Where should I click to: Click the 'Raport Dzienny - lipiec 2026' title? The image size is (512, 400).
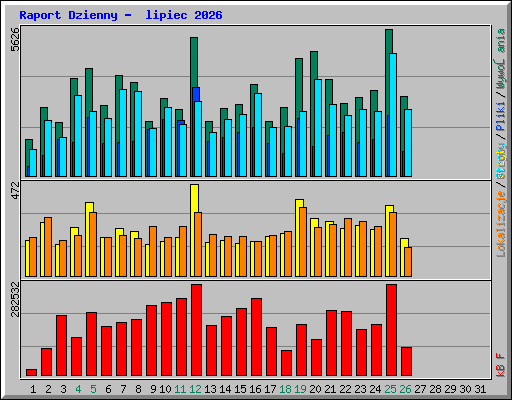click(121, 15)
